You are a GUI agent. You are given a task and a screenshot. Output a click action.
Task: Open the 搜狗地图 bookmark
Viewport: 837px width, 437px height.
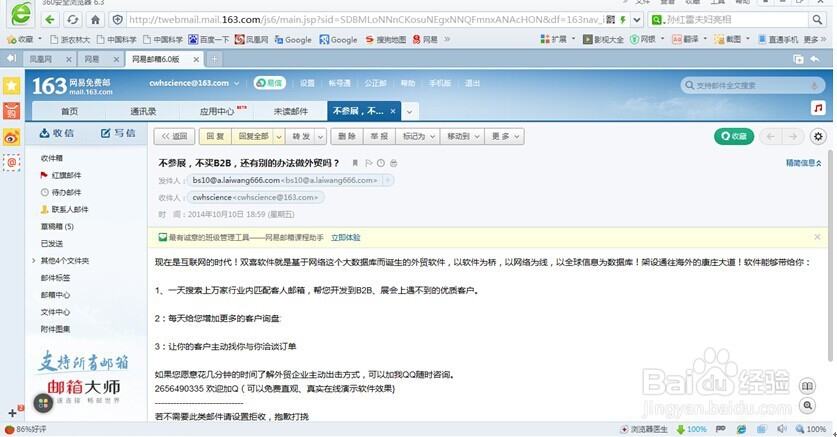(x=385, y=39)
